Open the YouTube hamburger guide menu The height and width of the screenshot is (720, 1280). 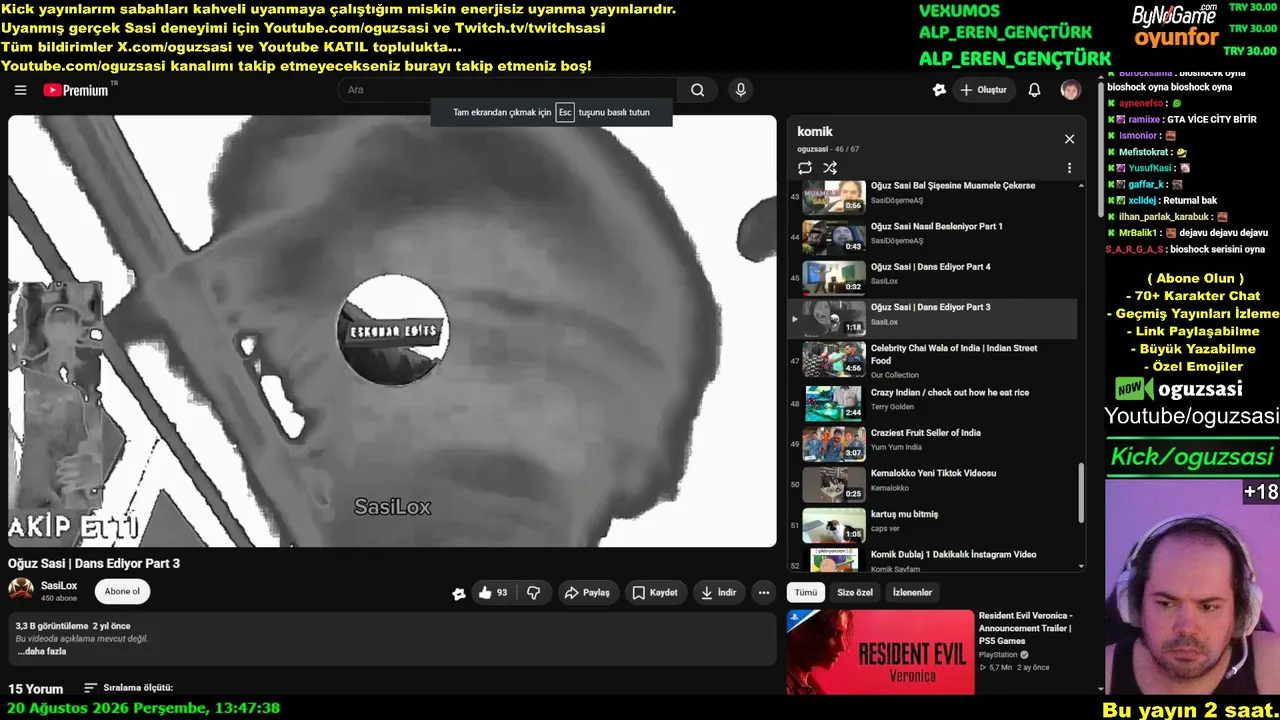[x=20, y=90]
